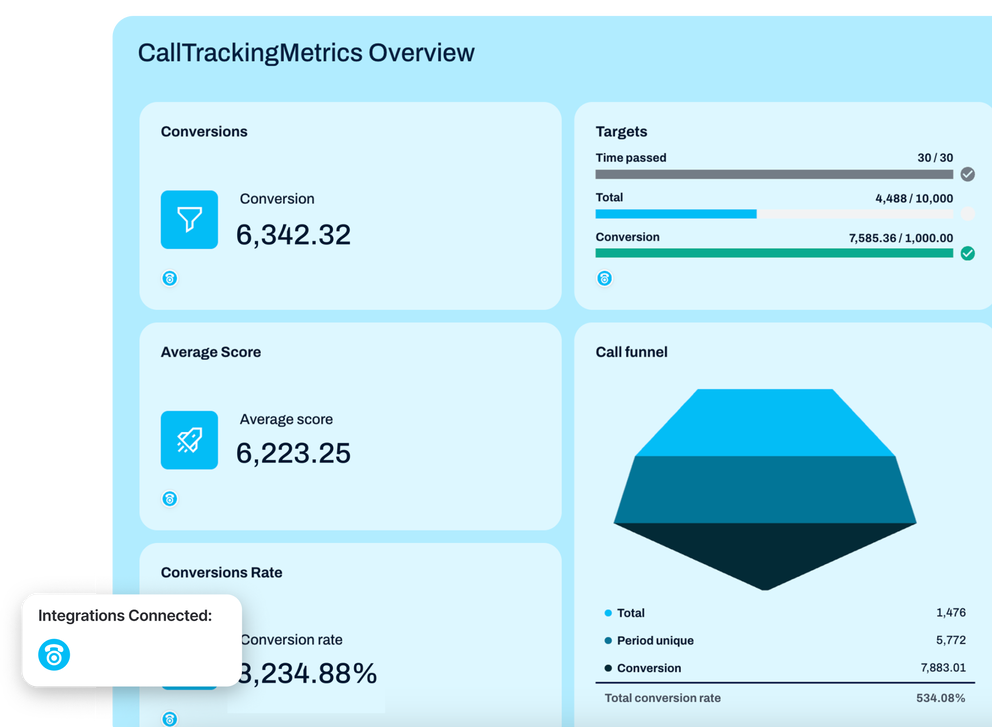Click the Conversions card heading
The width and height of the screenshot is (992, 727).
(x=204, y=132)
